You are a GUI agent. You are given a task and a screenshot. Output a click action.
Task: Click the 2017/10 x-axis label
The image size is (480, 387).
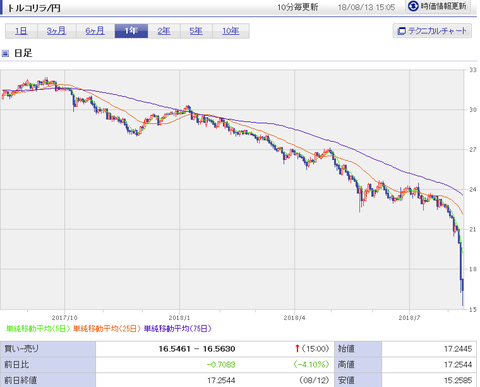click(x=65, y=318)
